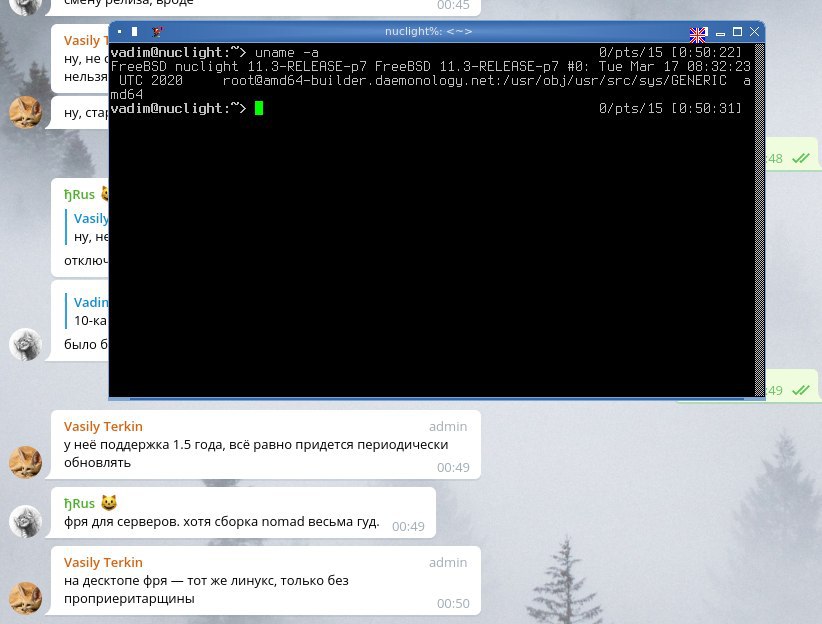Click the cat emoji beside ђRus in nomad message
The height and width of the screenshot is (624, 822).
click(109, 503)
